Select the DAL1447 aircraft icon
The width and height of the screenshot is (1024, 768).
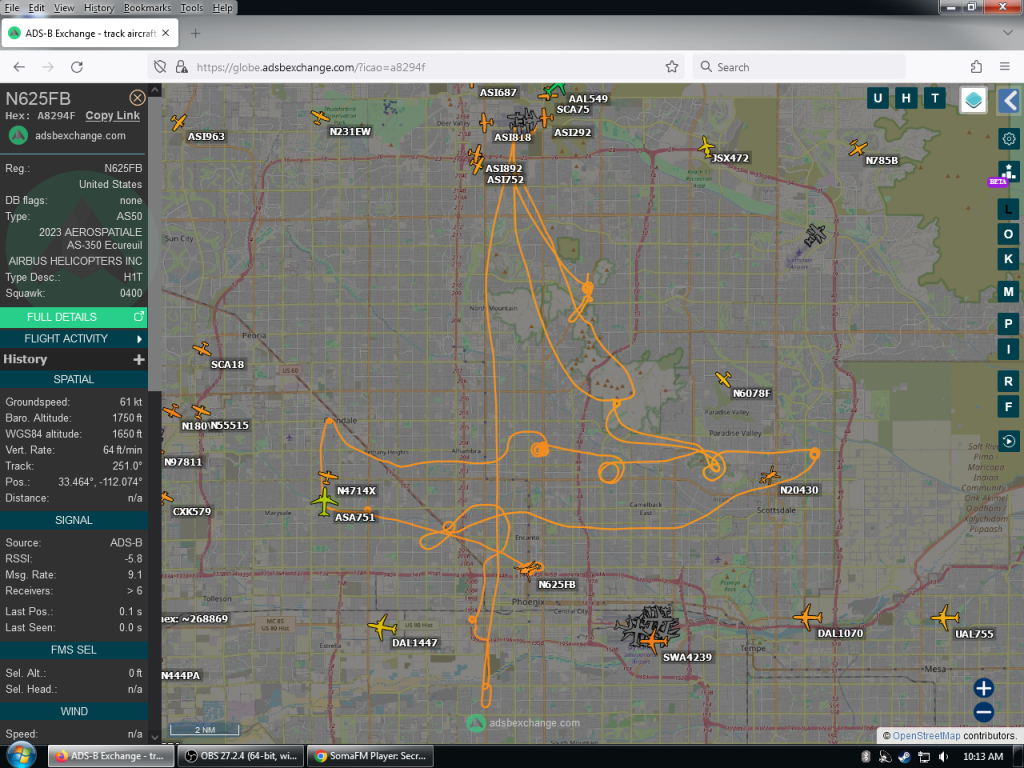point(382,628)
